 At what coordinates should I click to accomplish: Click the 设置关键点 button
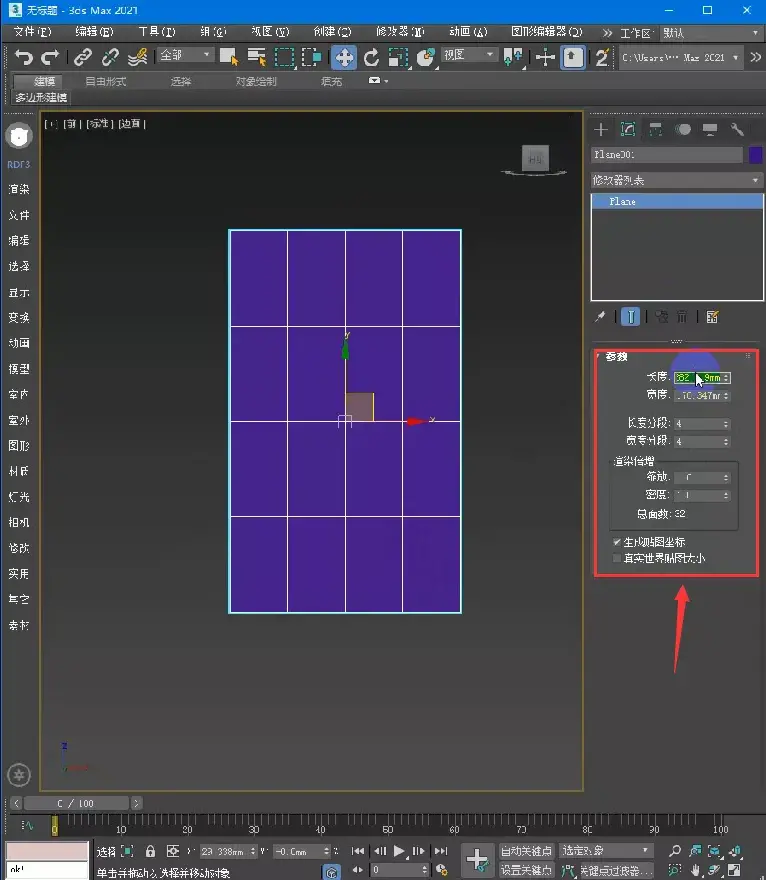(x=526, y=870)
